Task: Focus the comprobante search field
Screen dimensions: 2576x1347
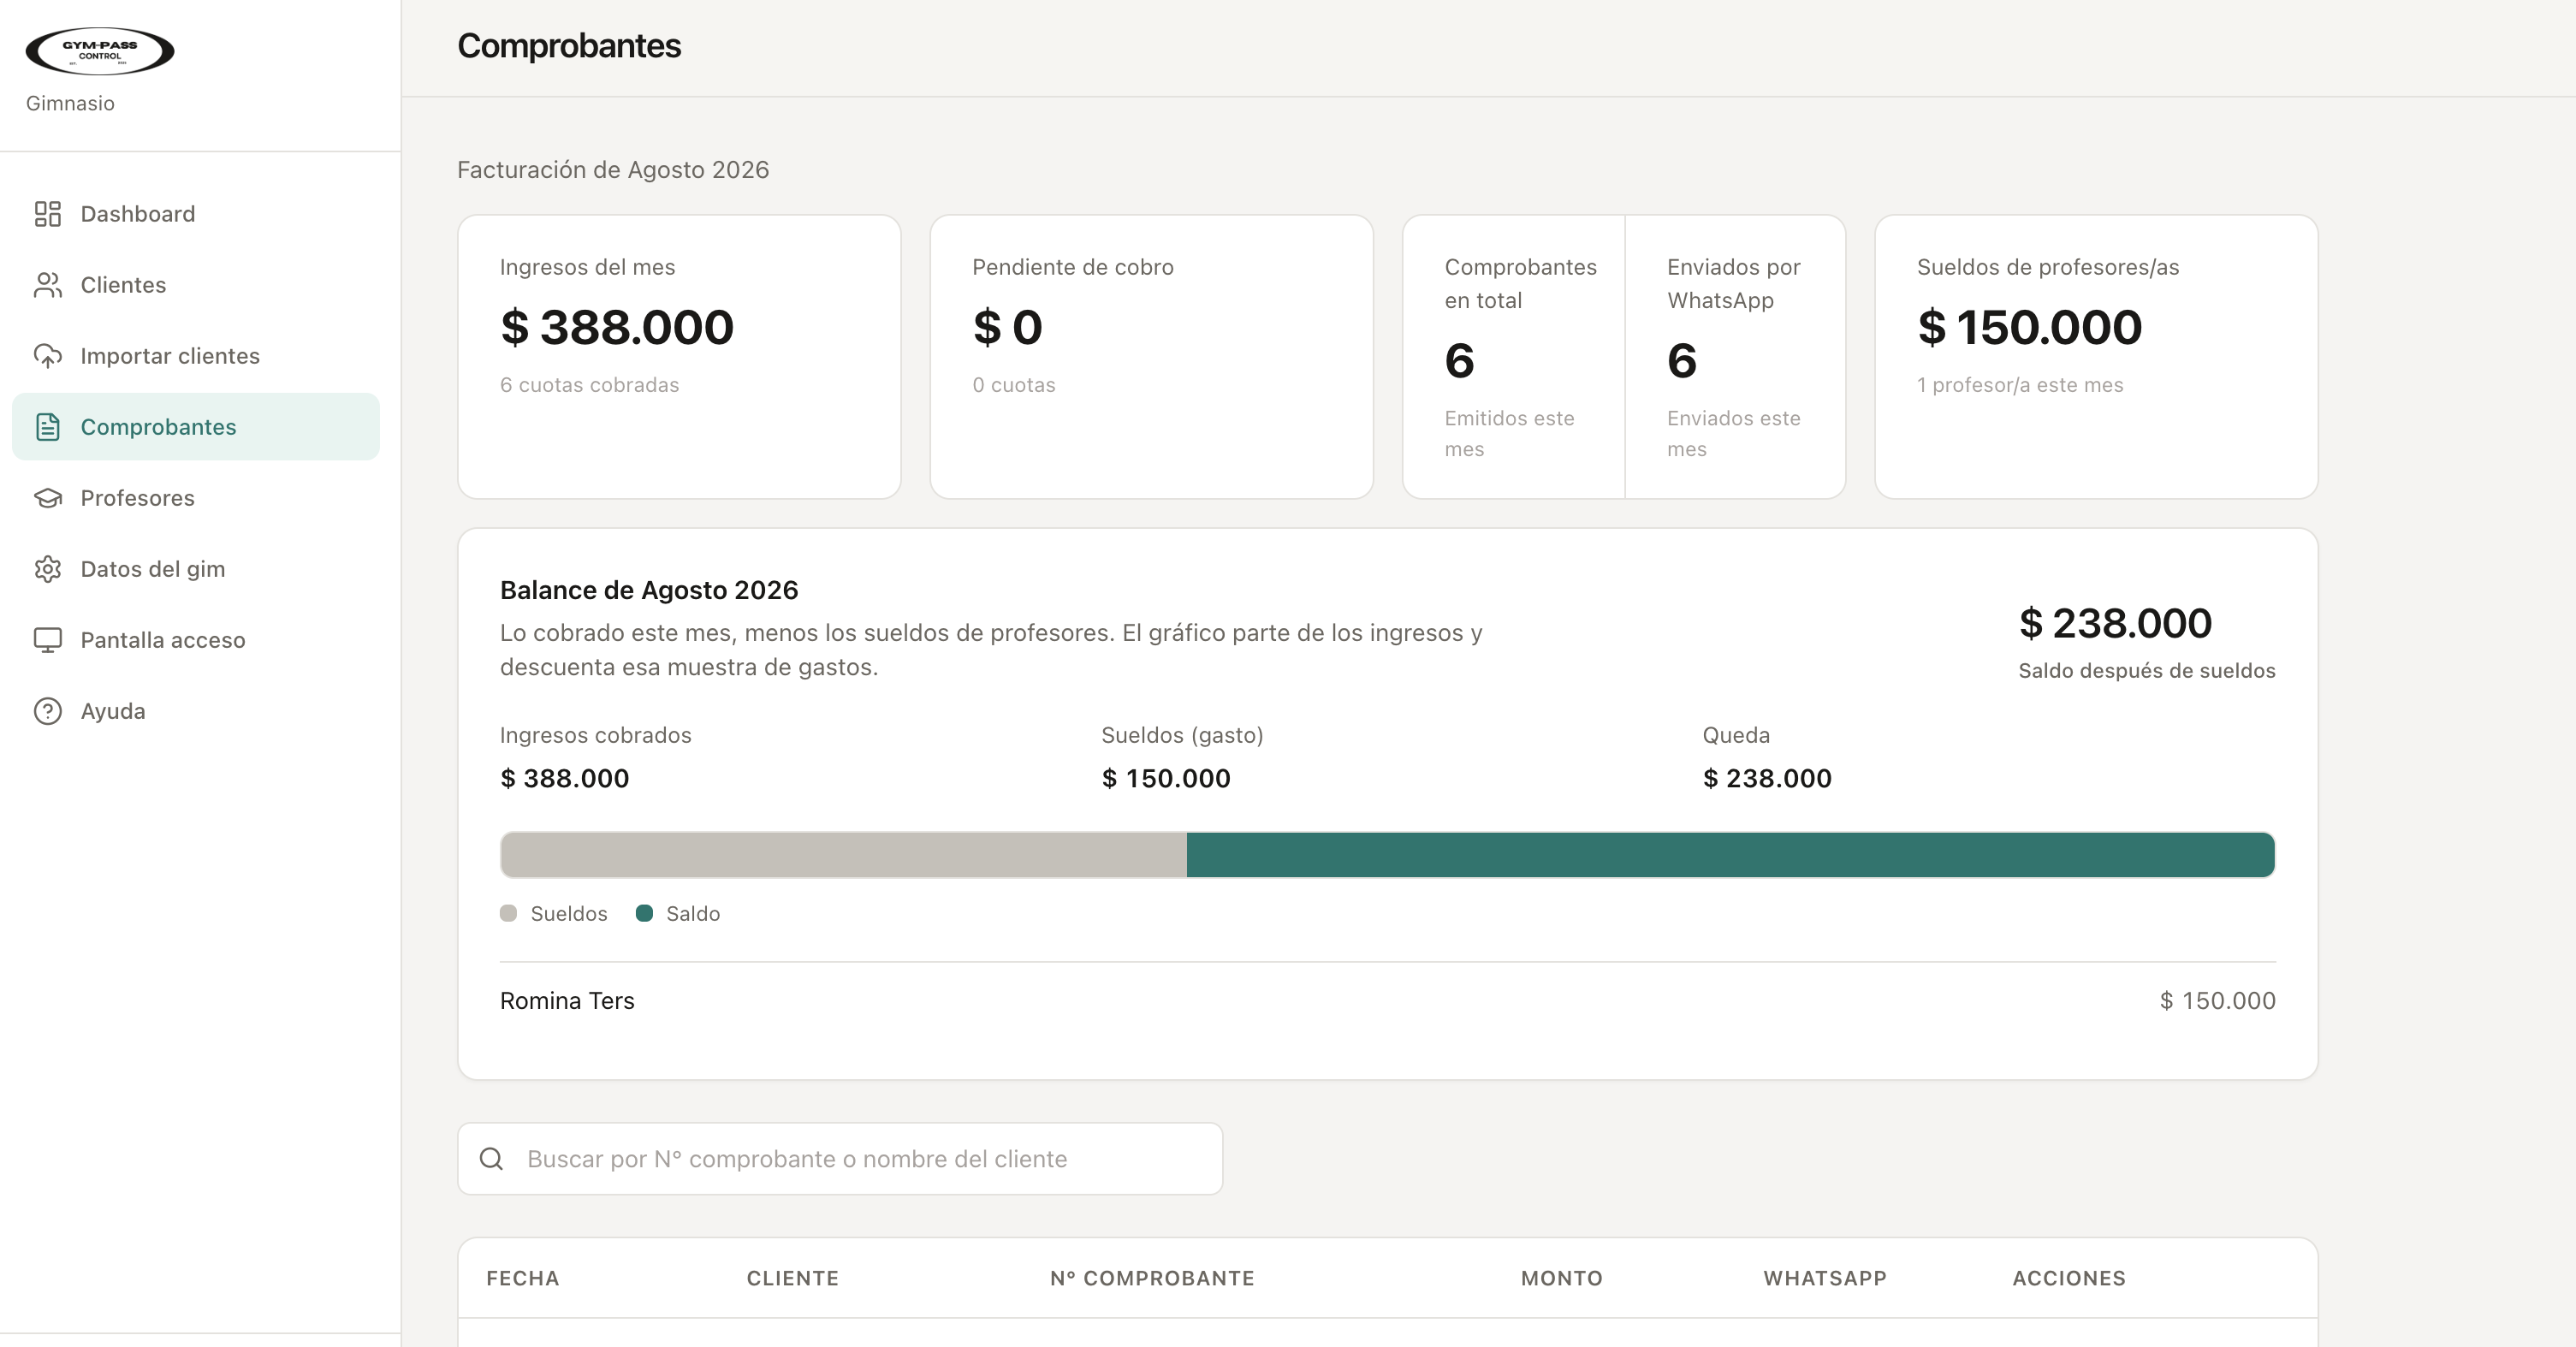Action: point(840,1159)
